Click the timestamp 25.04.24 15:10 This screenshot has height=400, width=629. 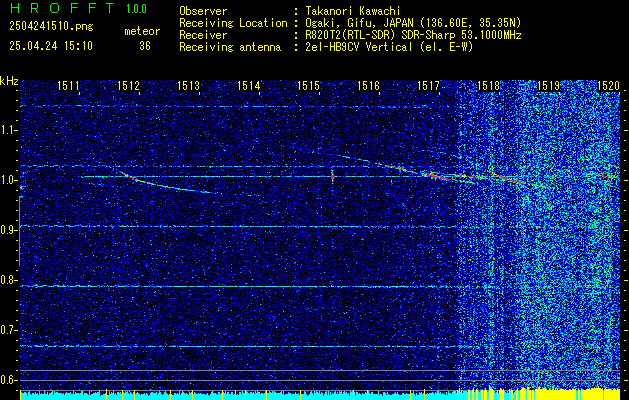51,46
